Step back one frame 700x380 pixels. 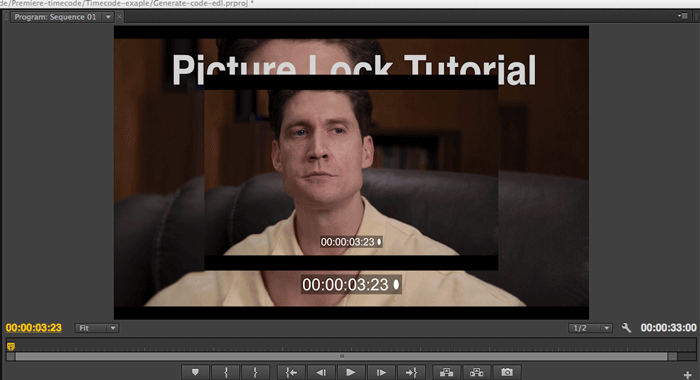(321, 372)
